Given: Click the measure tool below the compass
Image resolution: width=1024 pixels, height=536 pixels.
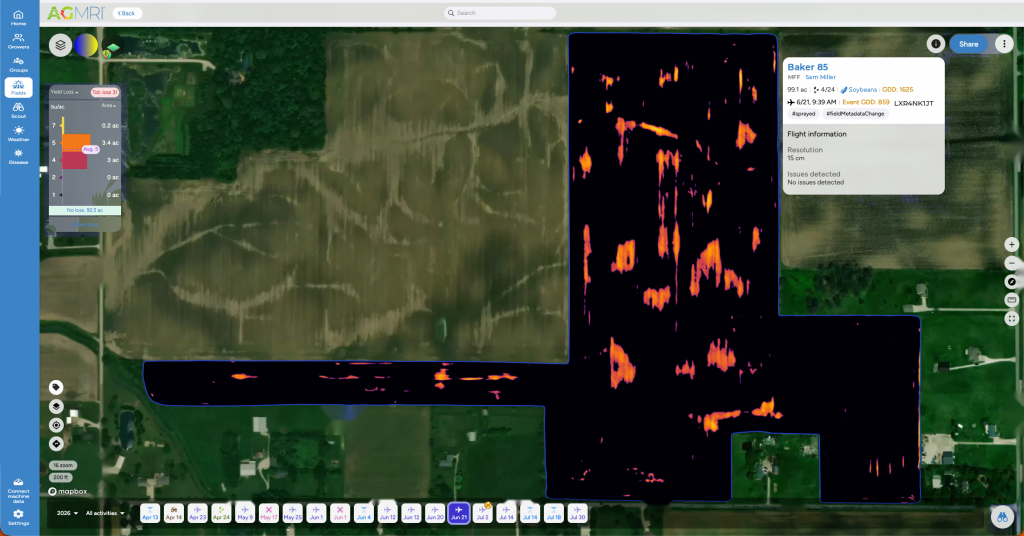Looking at the screenshot, I should [1012, 300].
